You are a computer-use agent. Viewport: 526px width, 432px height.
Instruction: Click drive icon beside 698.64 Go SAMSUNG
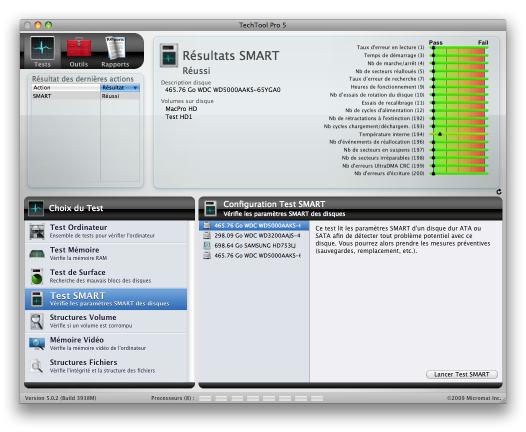pyautogui.click(x=207, y=246)
